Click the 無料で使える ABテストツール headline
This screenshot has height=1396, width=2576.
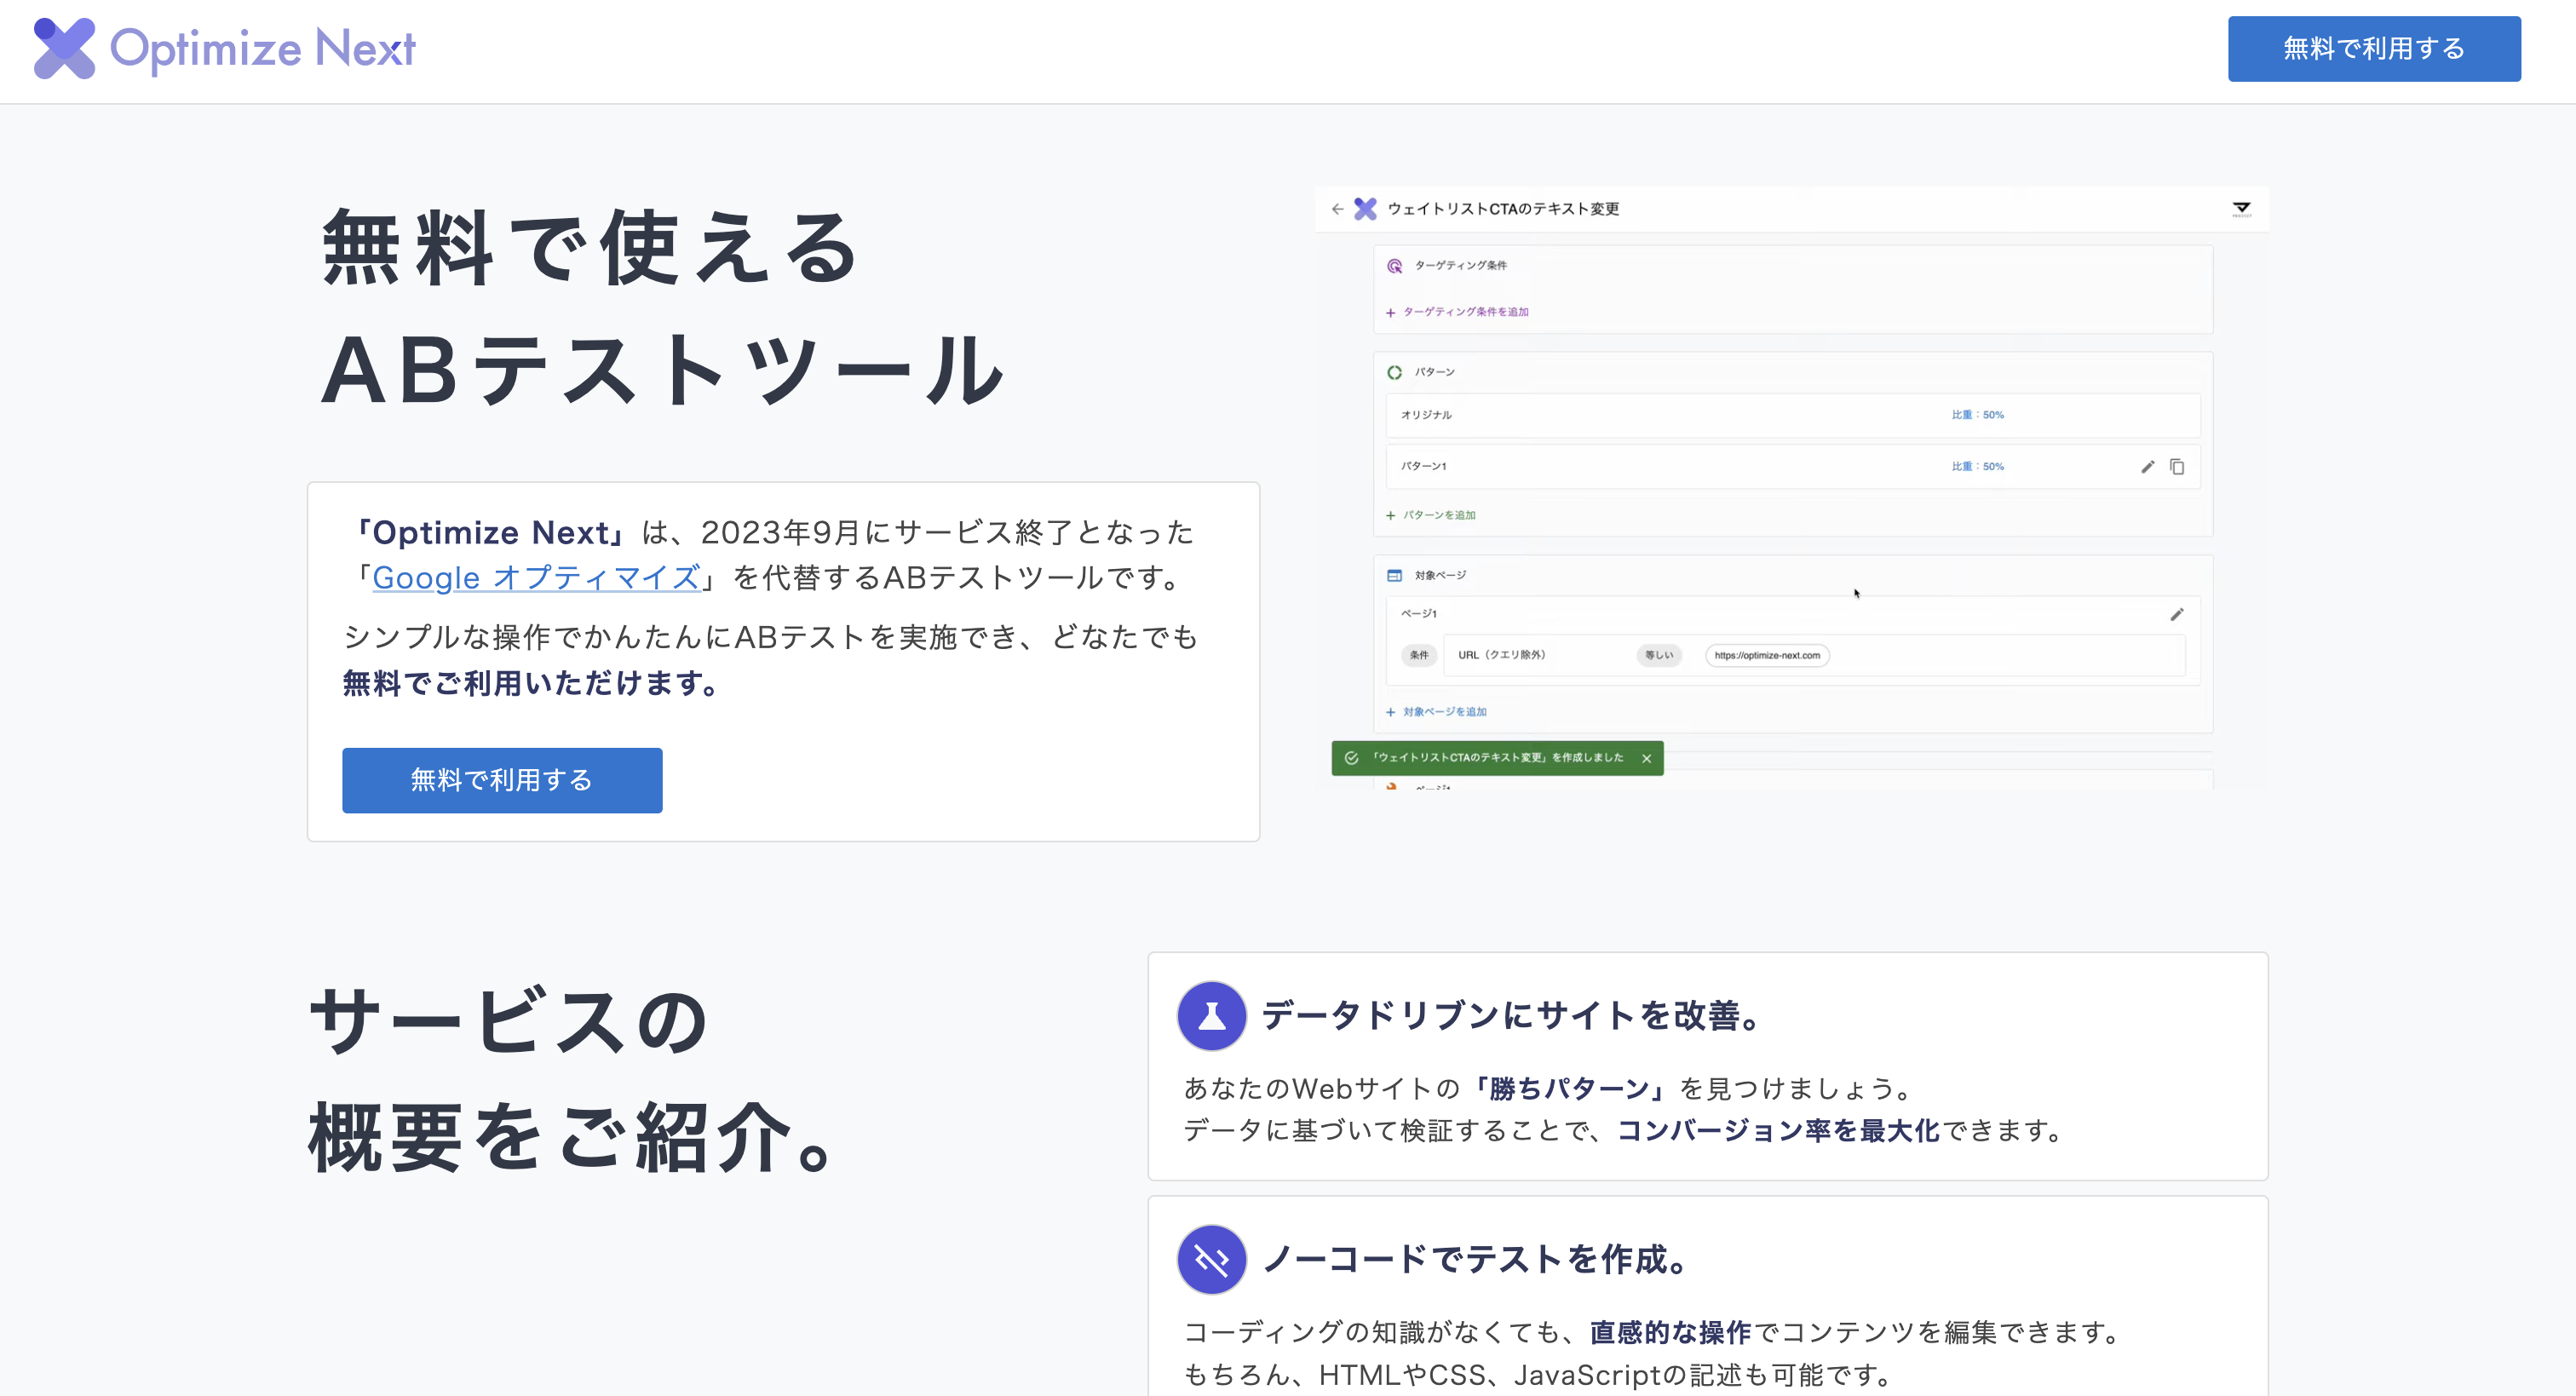662,308
